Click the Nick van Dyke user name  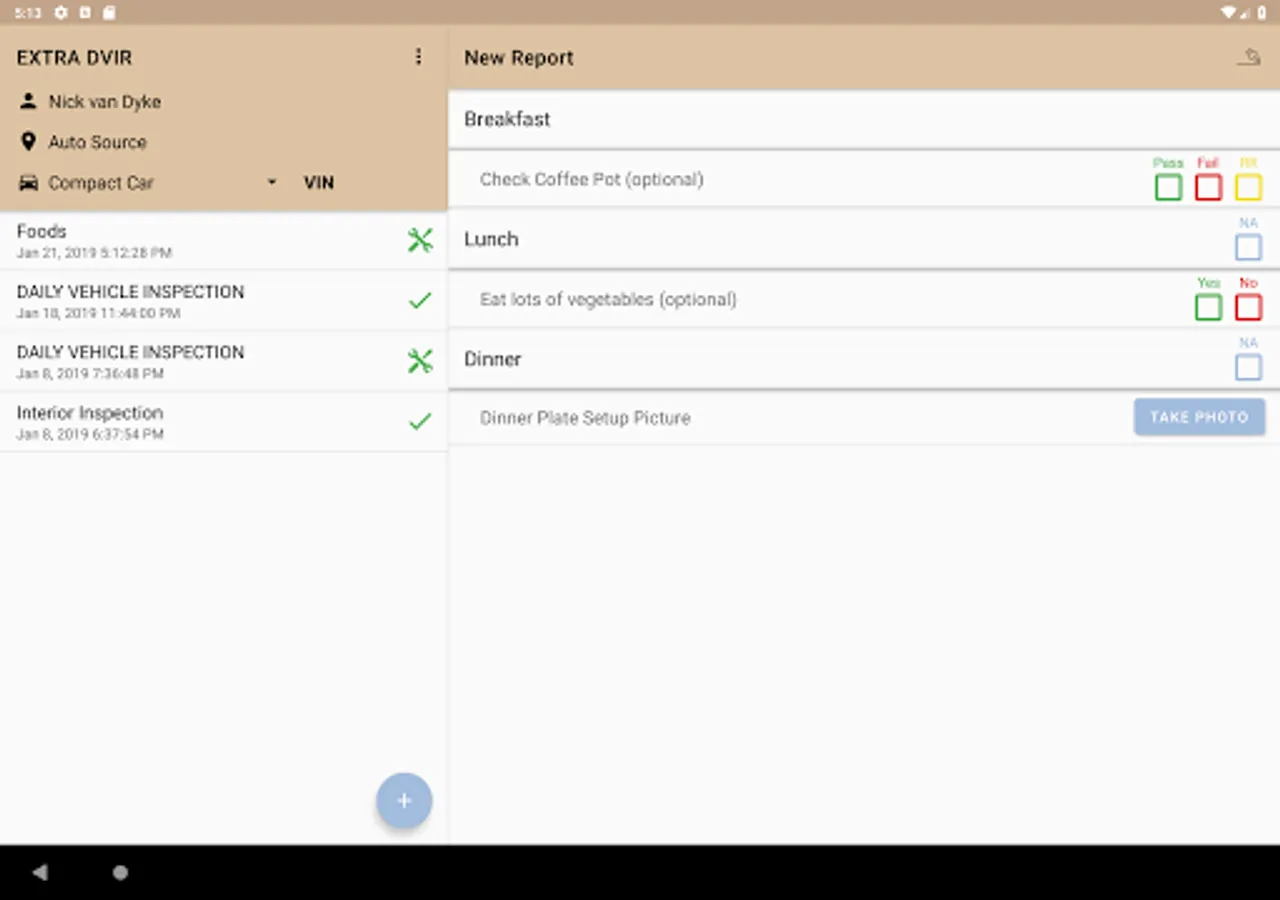[x=105, y=102]
